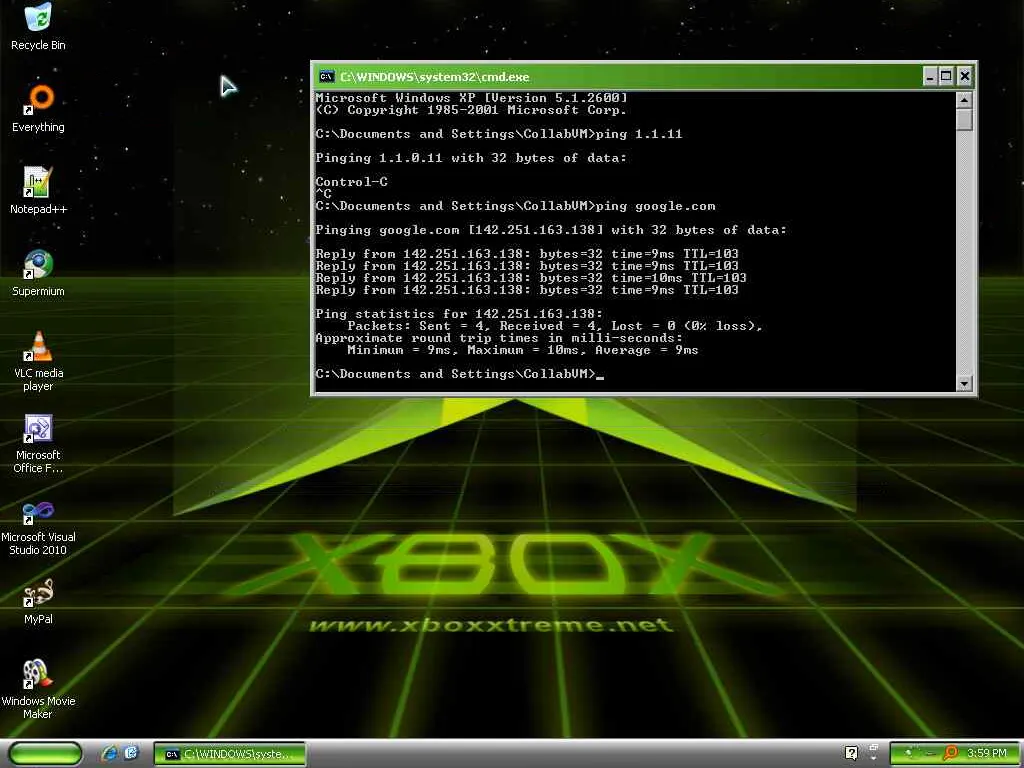
Task: Click the 'Ping statistics for 142.251.163.138' line
Action: click(459, 314)
